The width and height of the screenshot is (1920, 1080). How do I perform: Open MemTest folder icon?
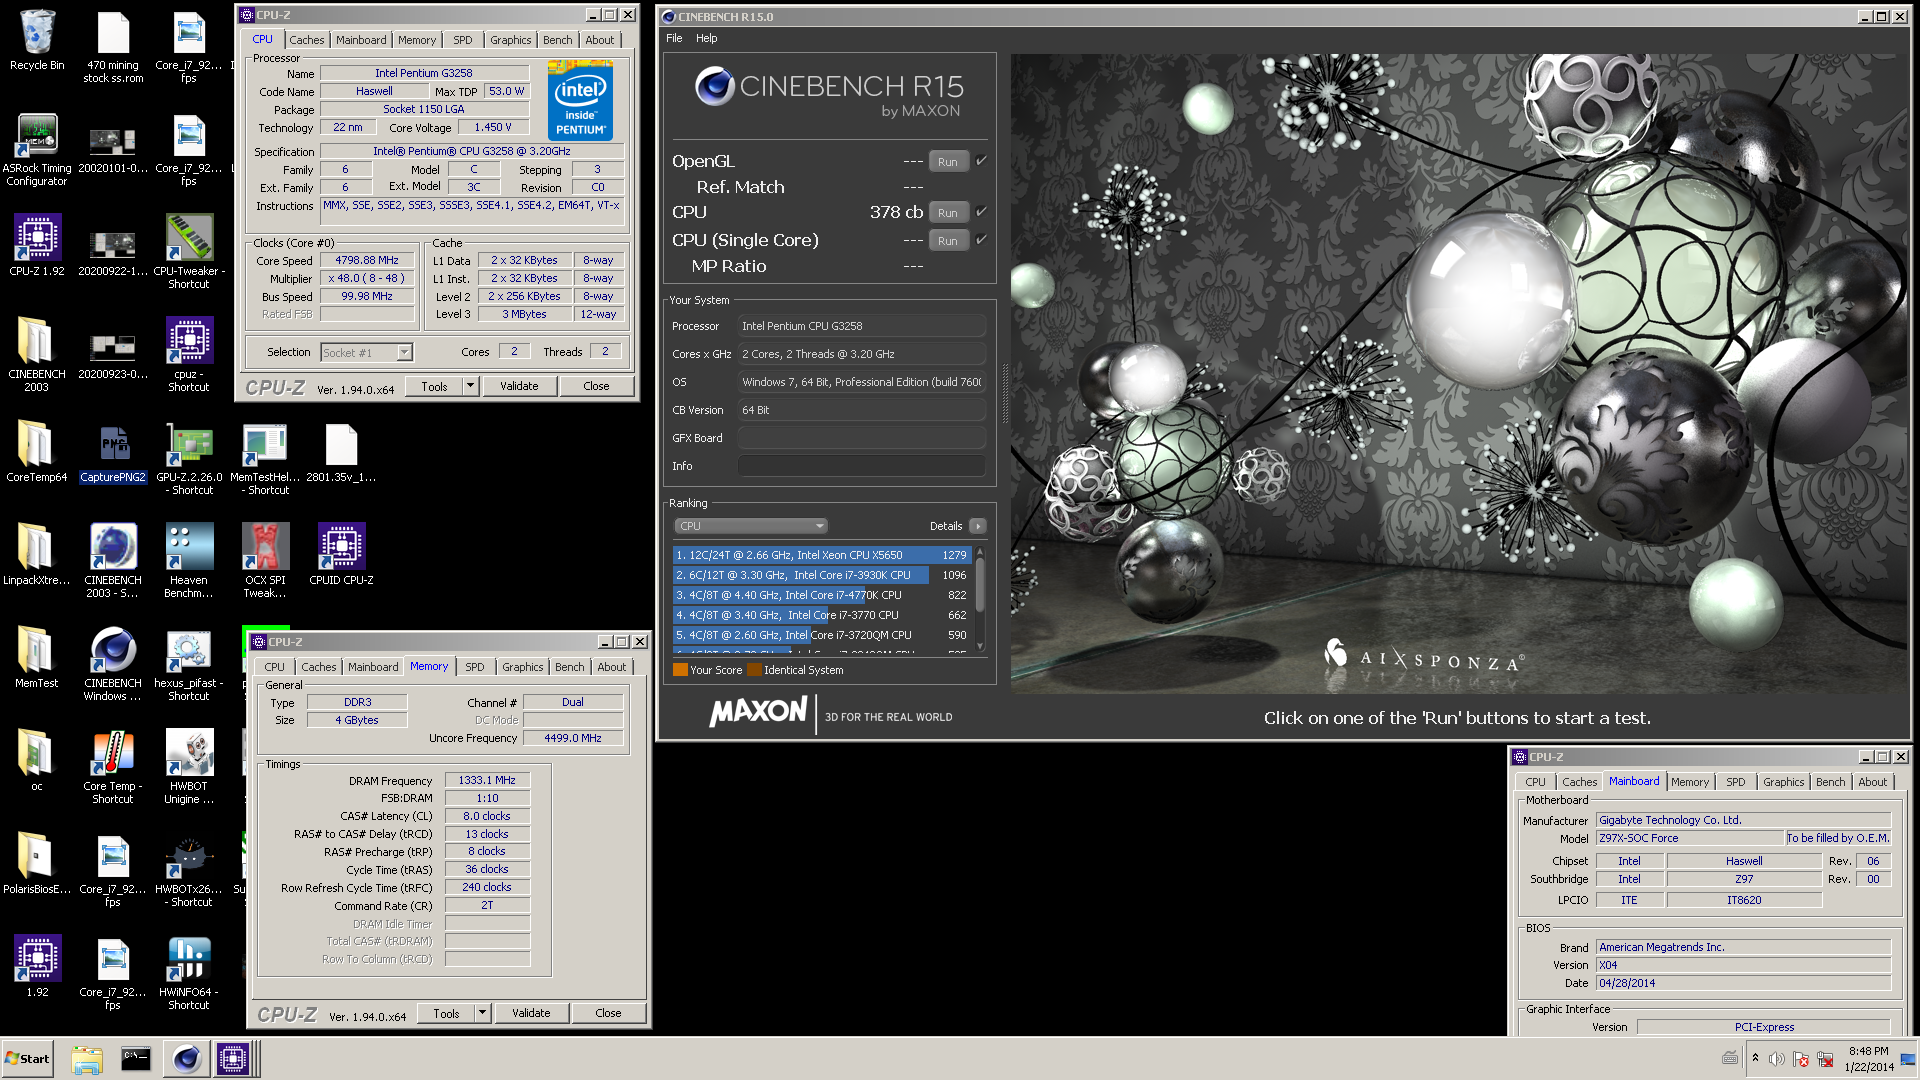(x=37, y=657)
